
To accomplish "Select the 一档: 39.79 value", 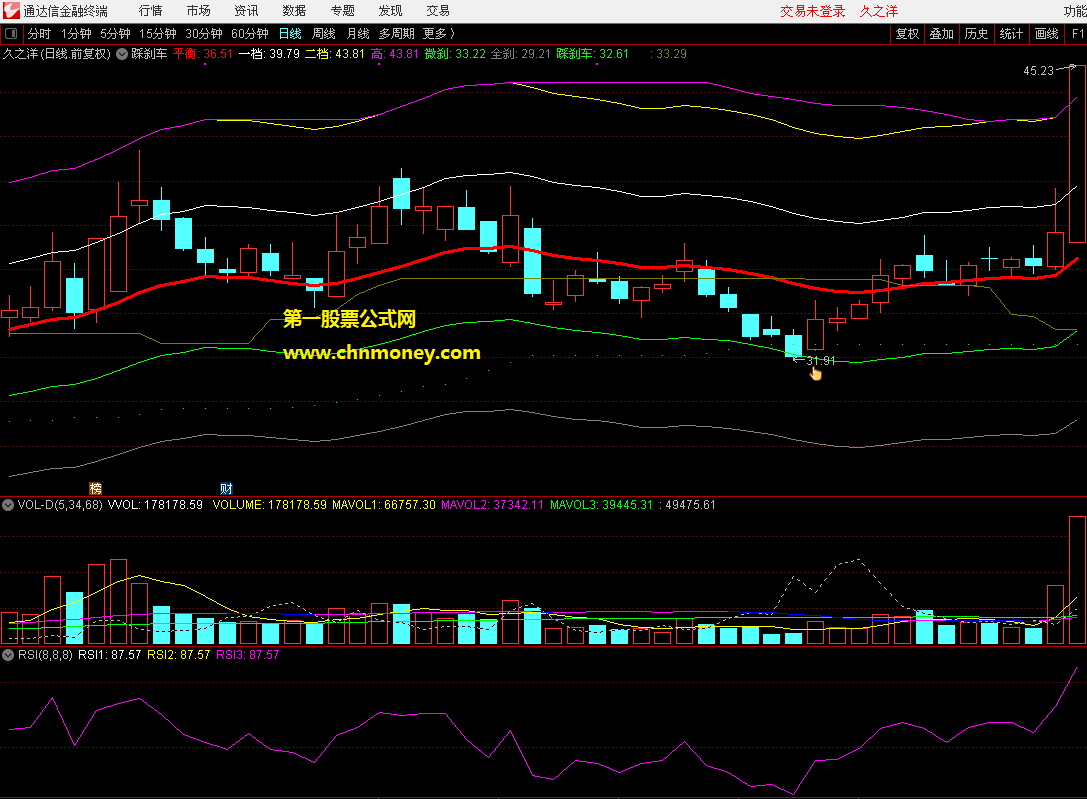I will [x=269, y=54].
